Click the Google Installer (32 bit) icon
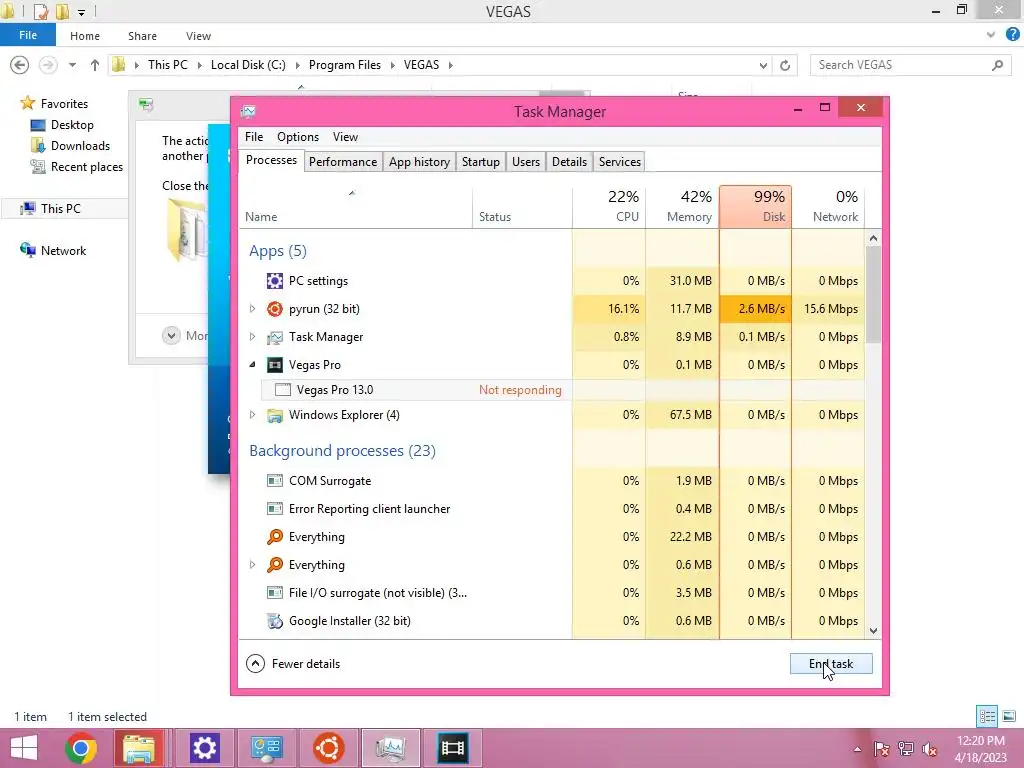This screenshot has width=1024, height=768. pos(275,621)
